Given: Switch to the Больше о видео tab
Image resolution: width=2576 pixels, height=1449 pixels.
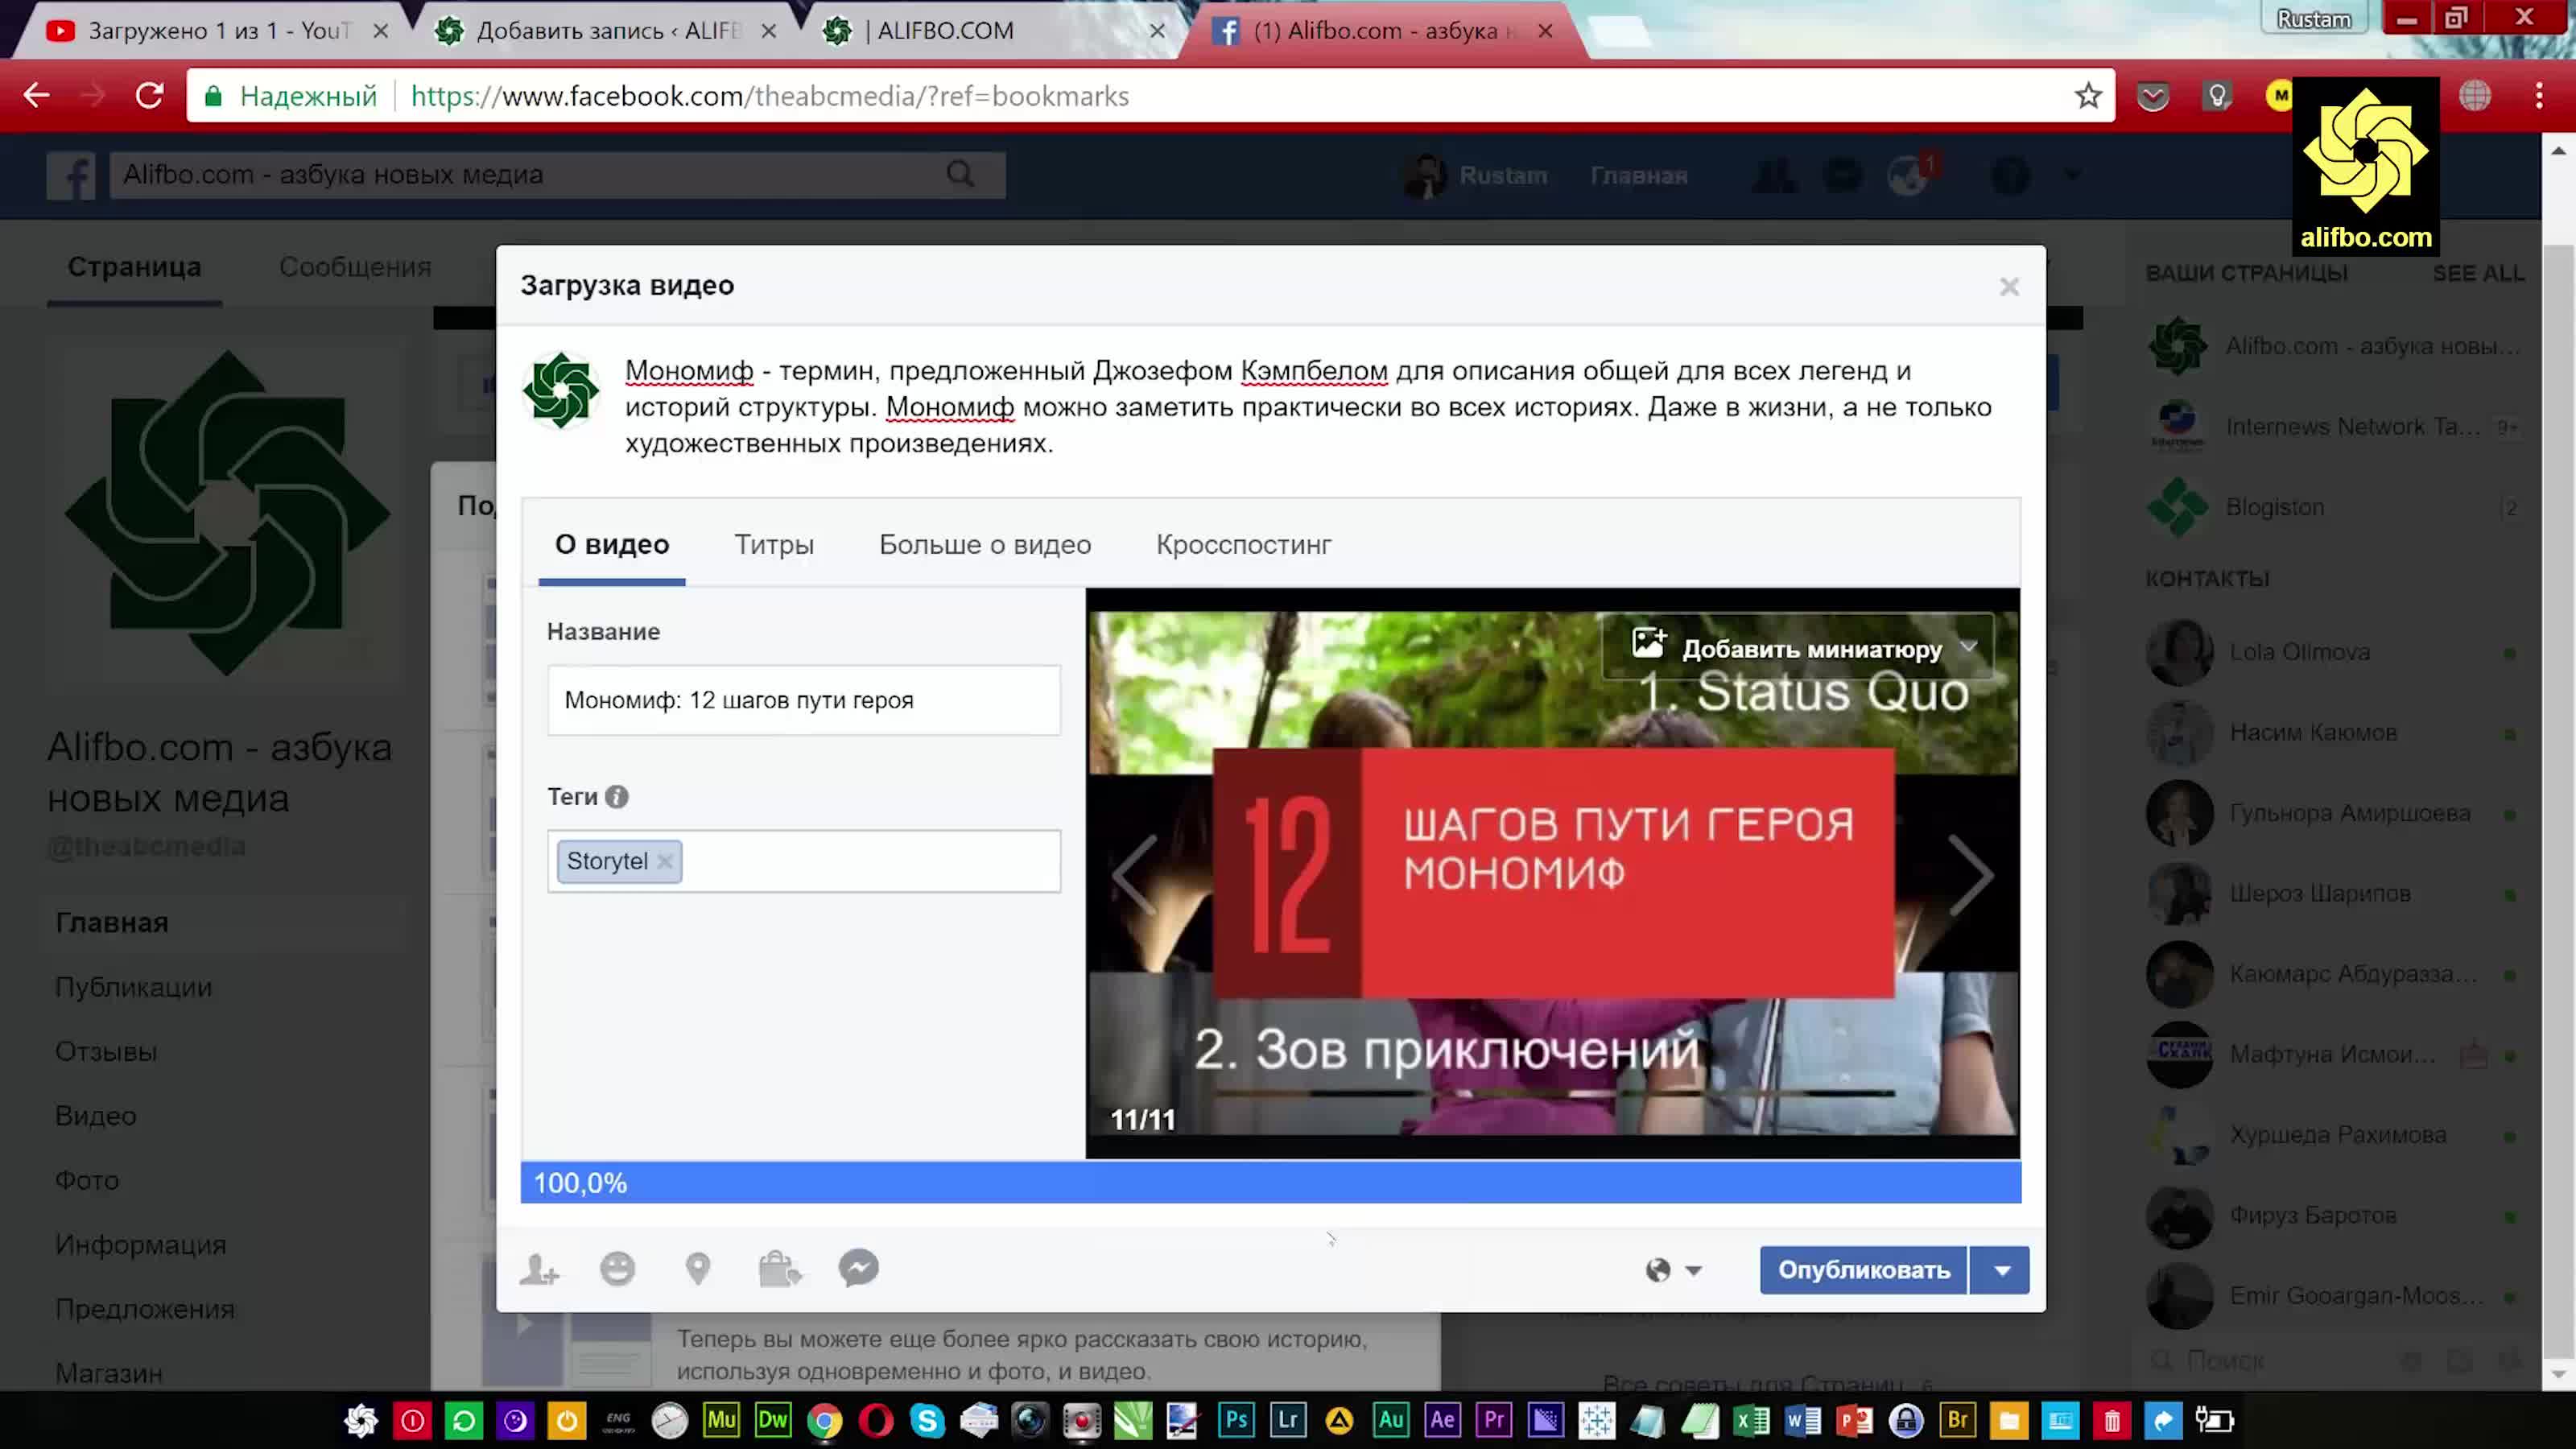Looking at the screenshot, I should (985, 545).
